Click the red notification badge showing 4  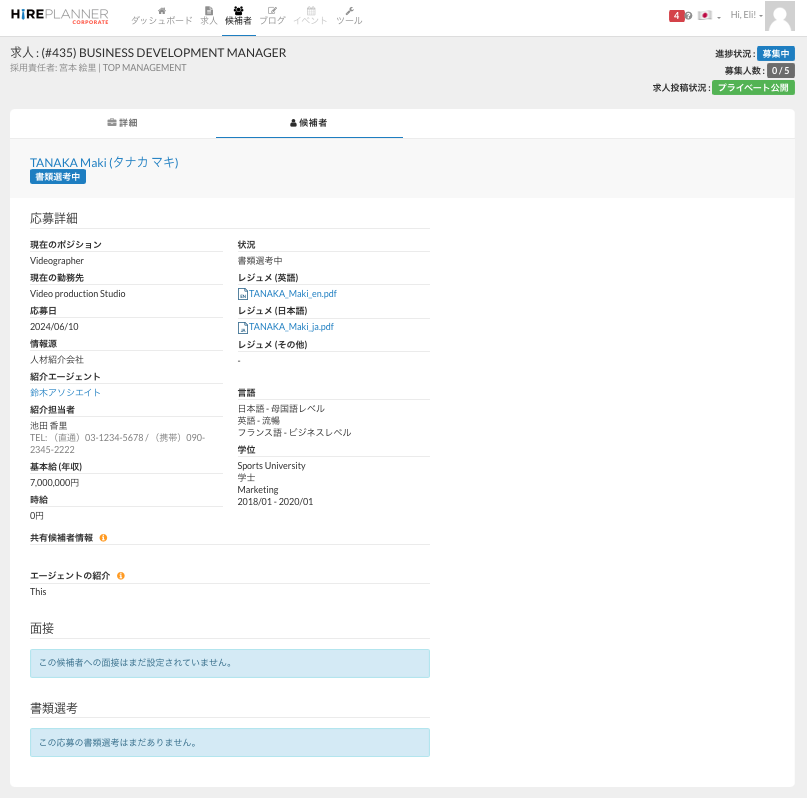point(676,16)
